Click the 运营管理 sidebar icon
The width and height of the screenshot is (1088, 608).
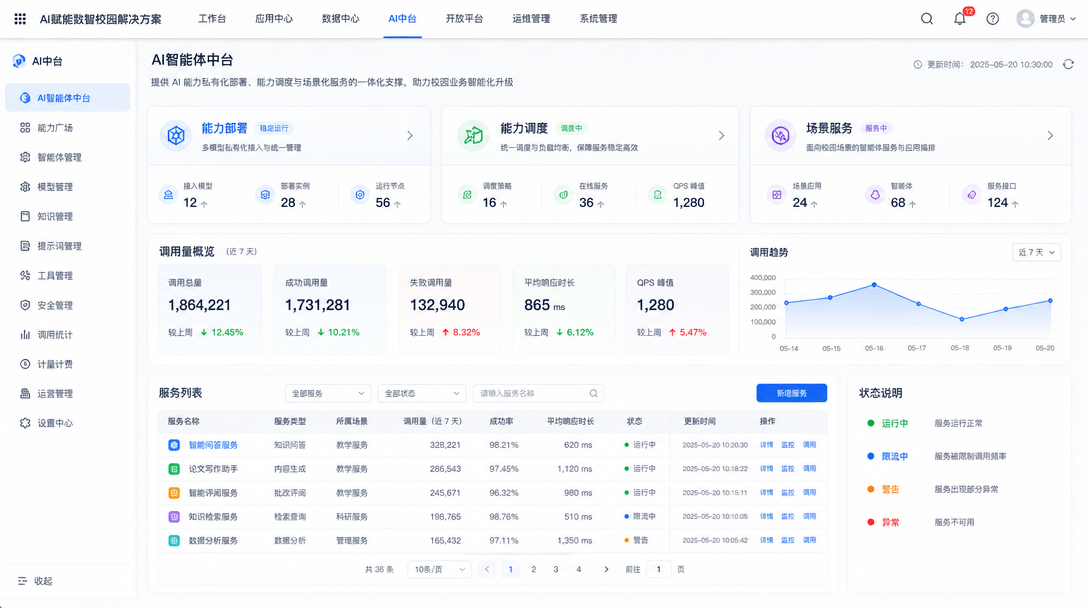click(x=25, y=394)
